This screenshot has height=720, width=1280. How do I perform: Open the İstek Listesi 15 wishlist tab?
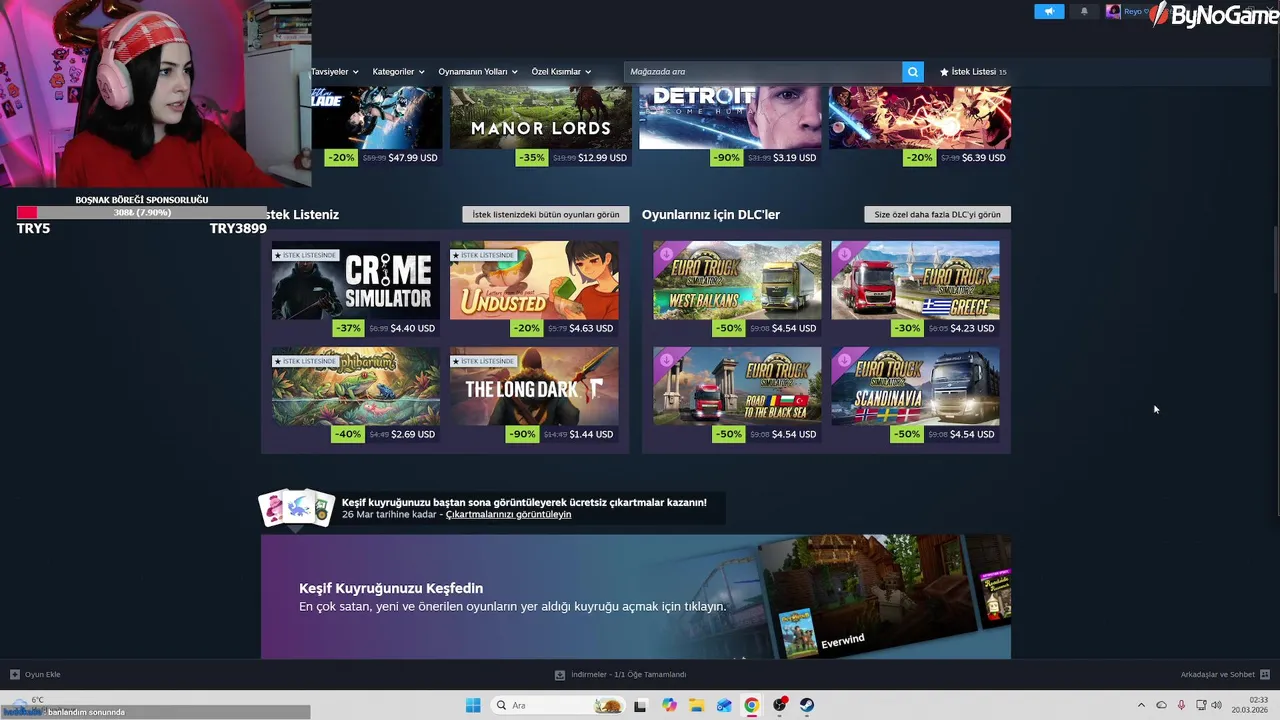pos(973,72)
